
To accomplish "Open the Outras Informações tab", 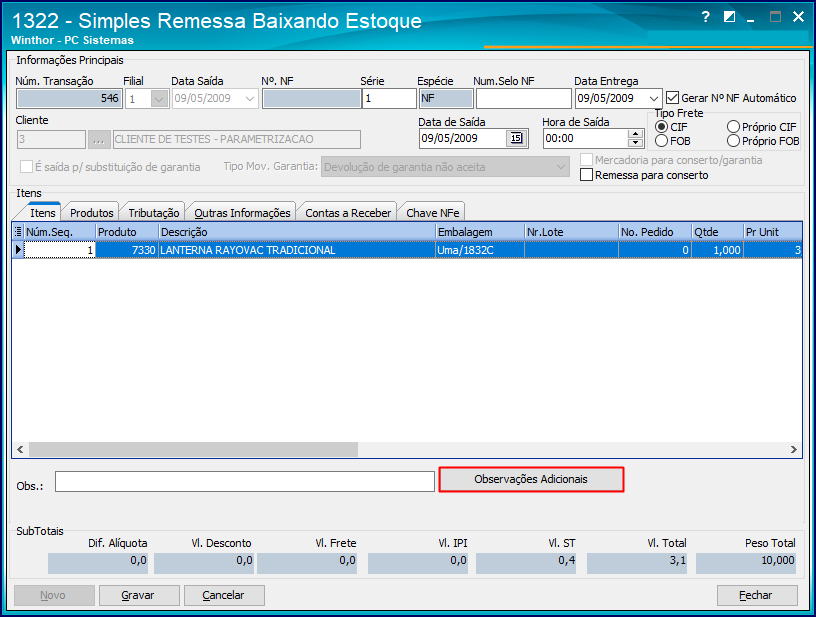I will click(x=242, y=213).
